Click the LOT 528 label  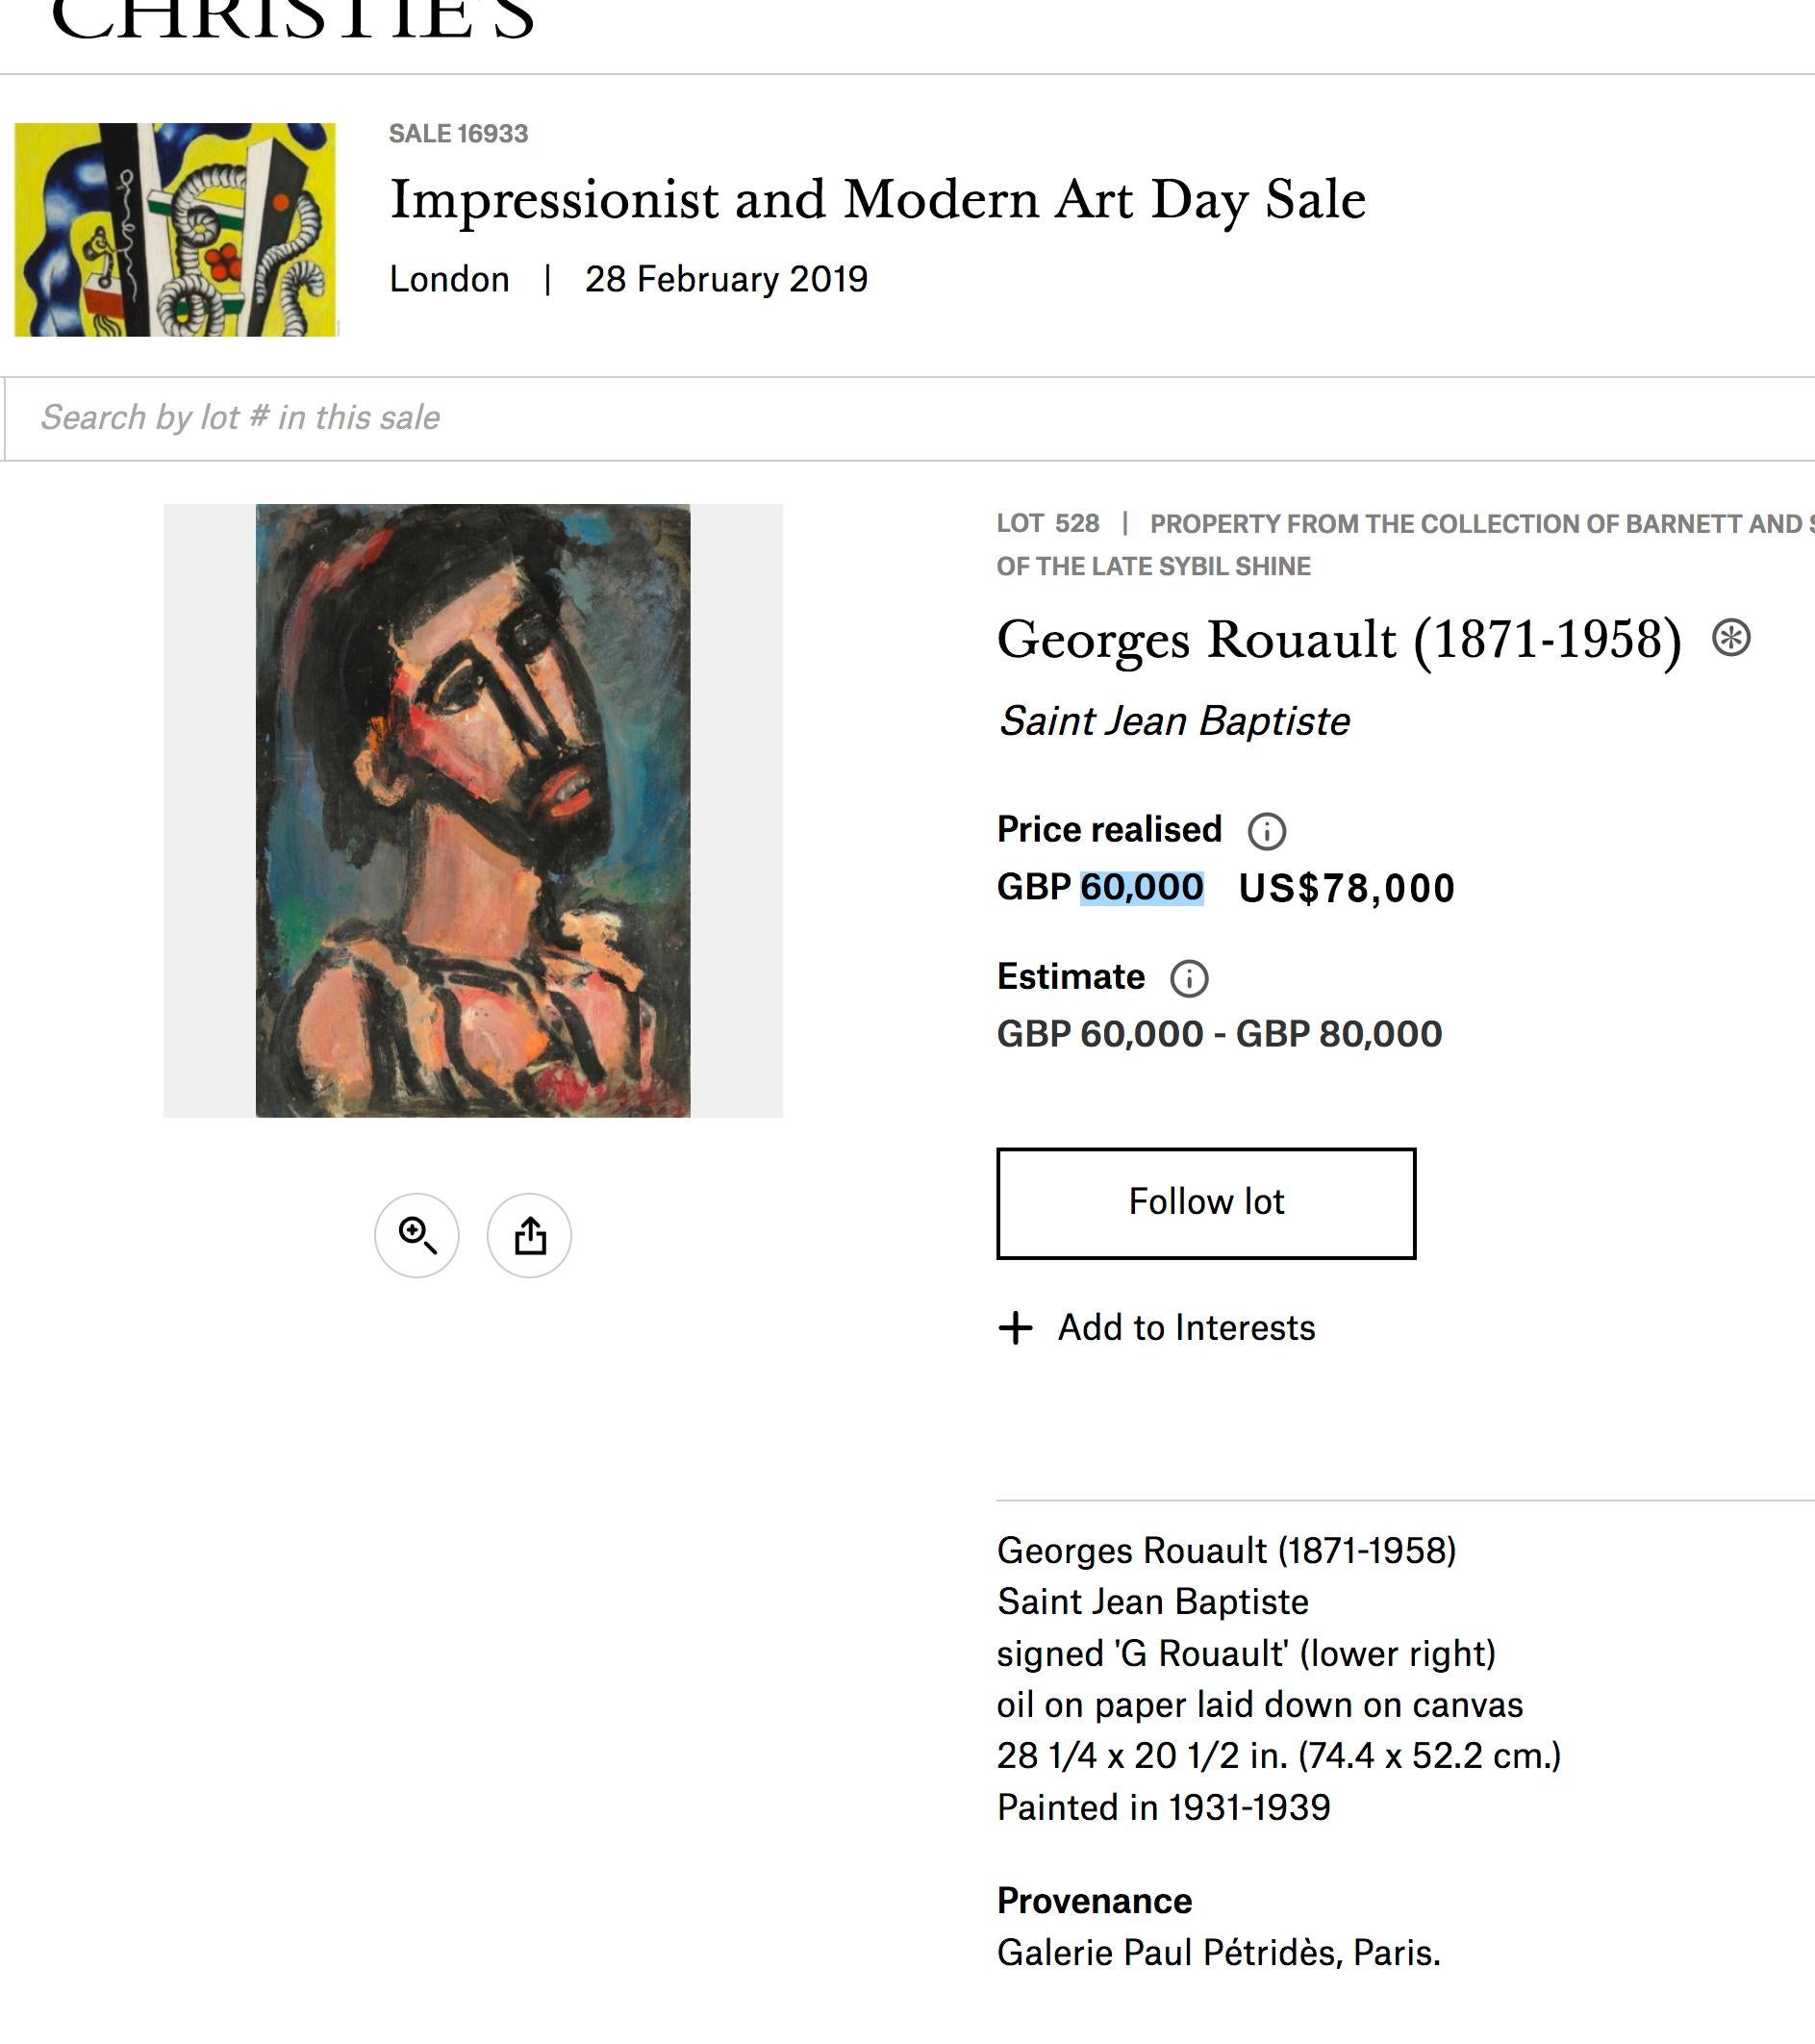tap(1047, 523)
